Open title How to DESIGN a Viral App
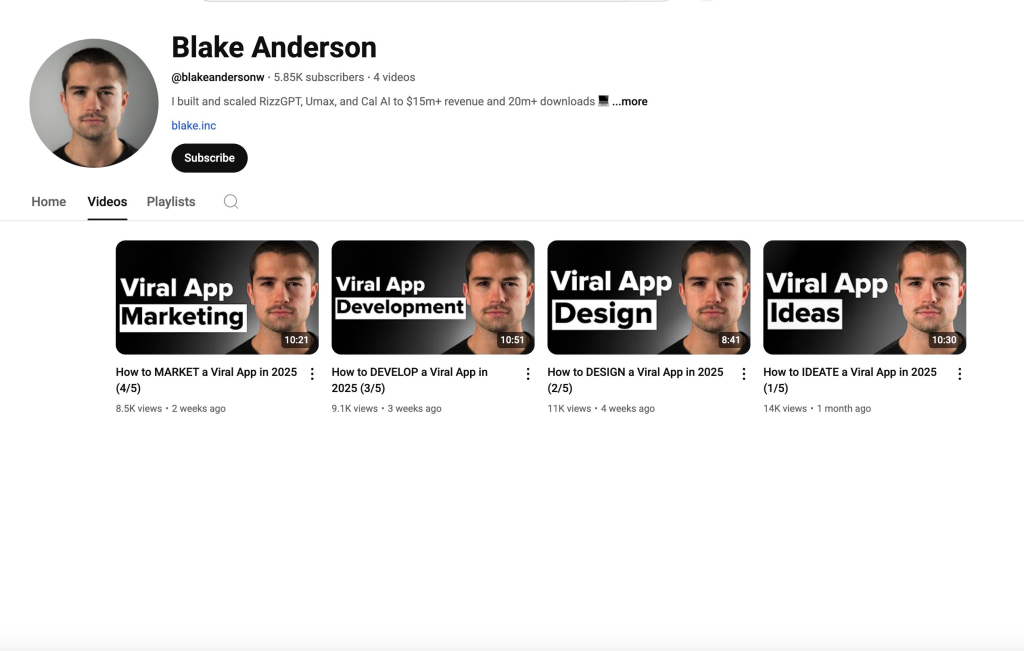1024x651 pixels. (635, 379)
